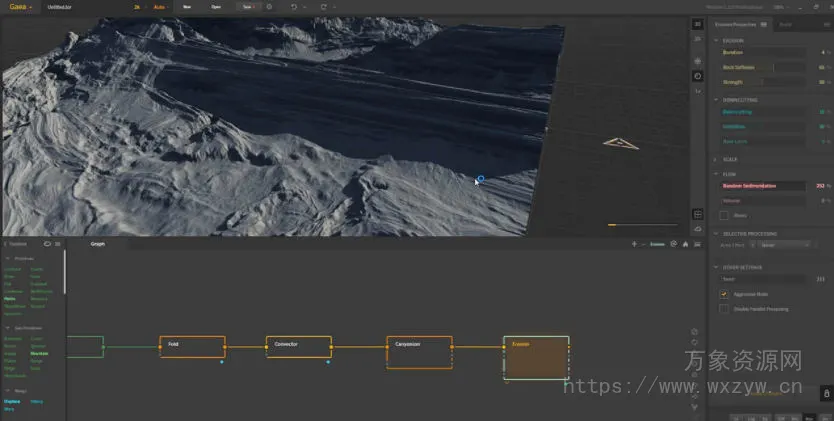This screenshot has width=834, height=421.
Task: Click the cloud icon in toolbox header
Action: pyautogui.click(x=47, y=244)
